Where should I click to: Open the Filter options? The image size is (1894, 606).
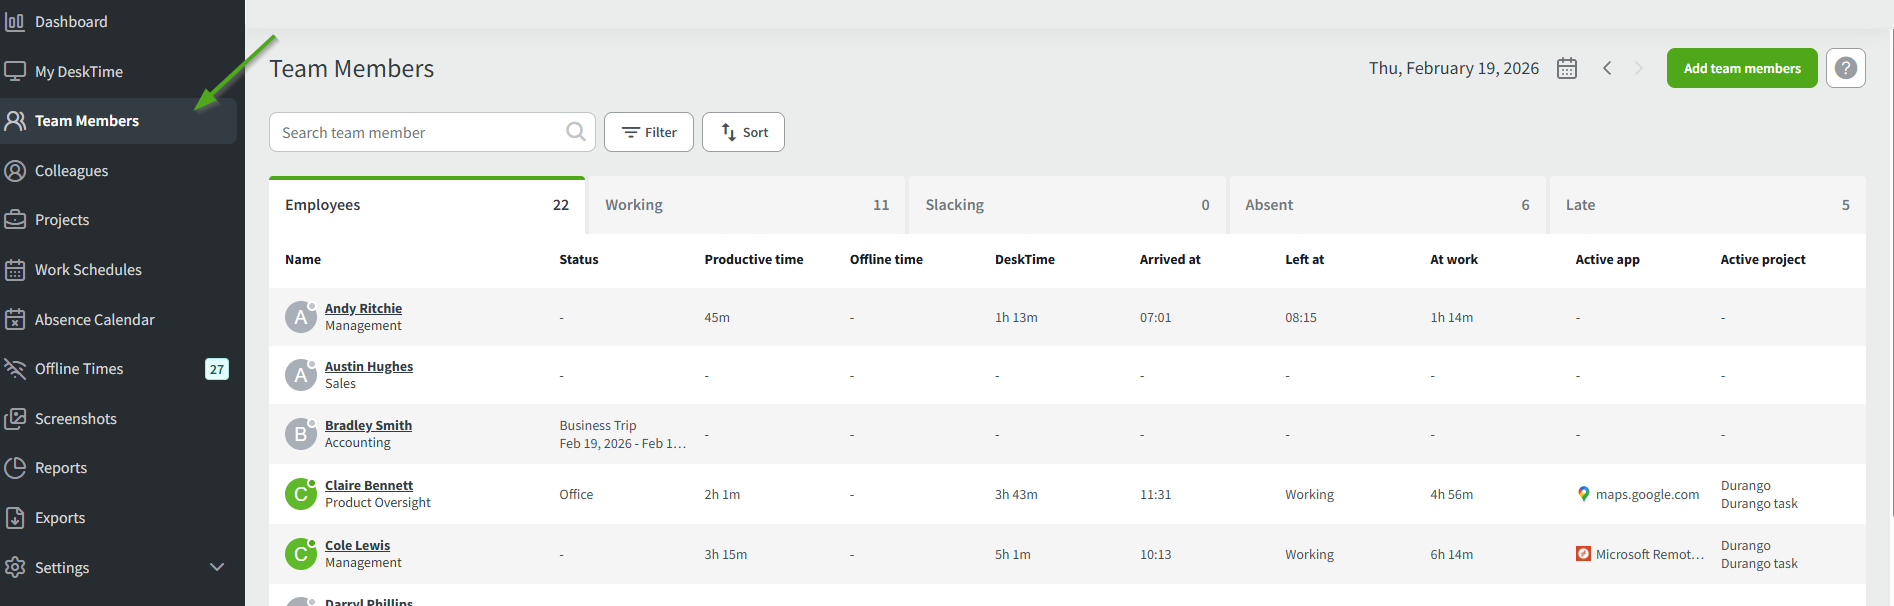649,132
